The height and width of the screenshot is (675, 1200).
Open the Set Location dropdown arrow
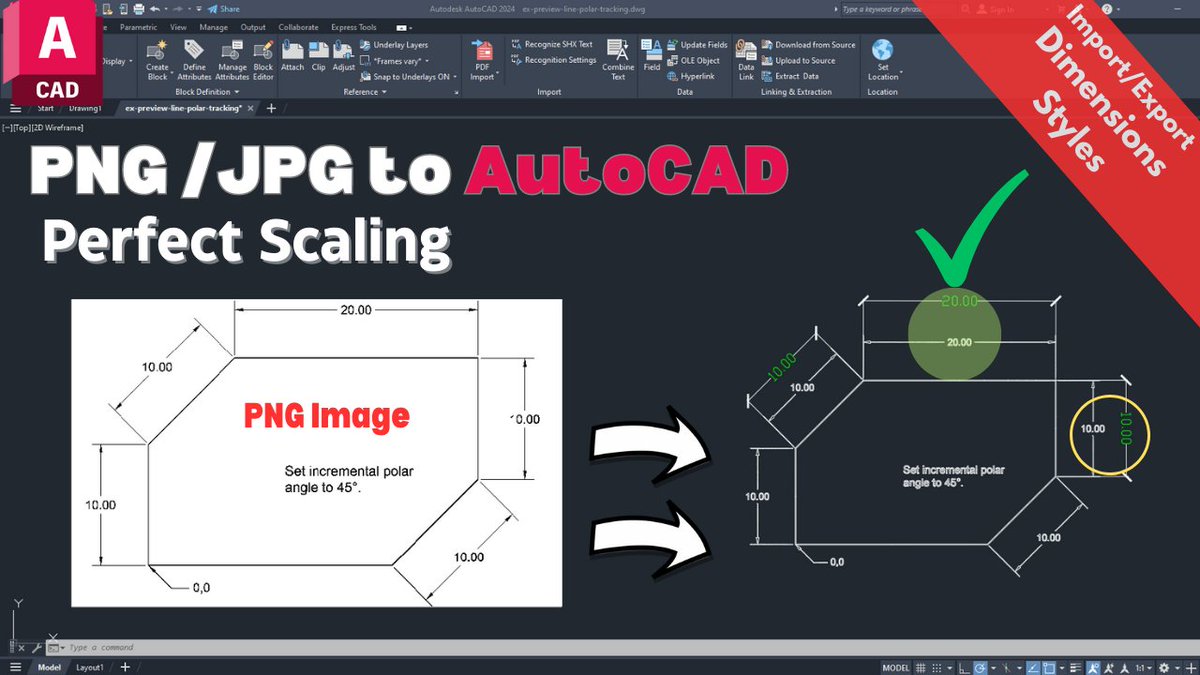tap(901, 72)
